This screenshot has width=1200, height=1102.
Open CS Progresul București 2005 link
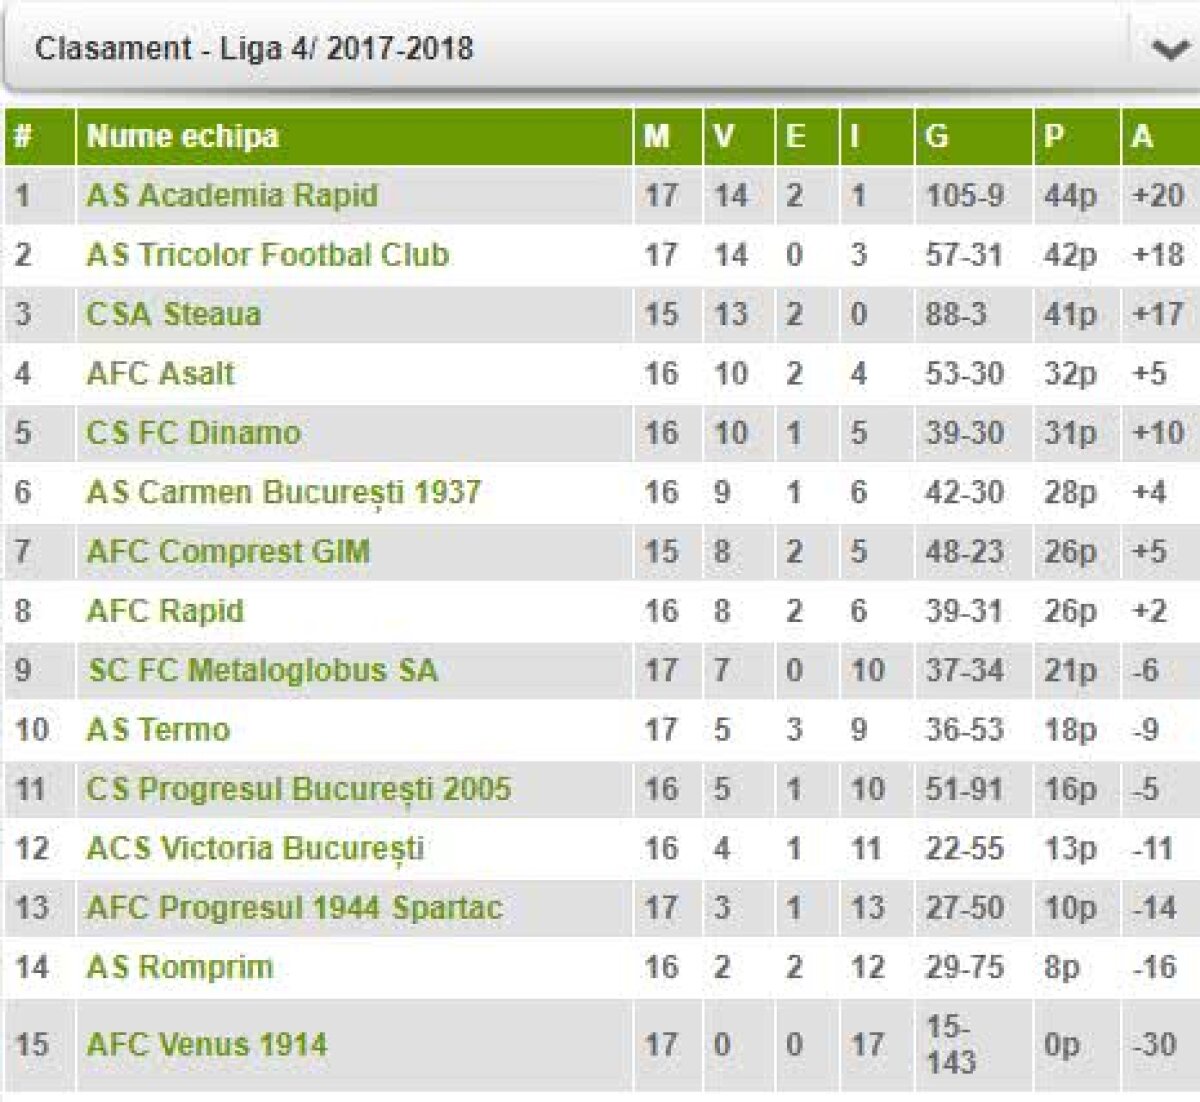298,789
